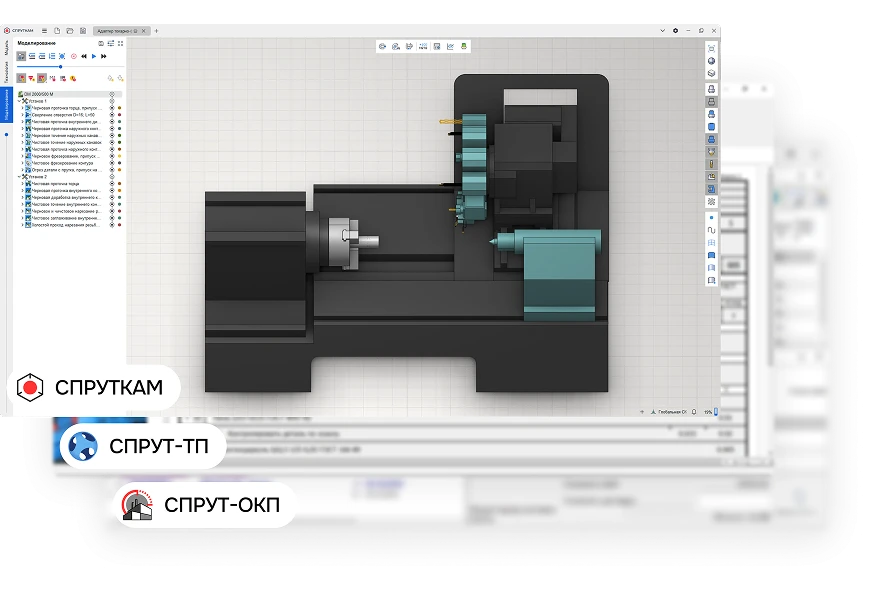
Task: Add a new tab with plus button
Action: [x=156, y=31]
